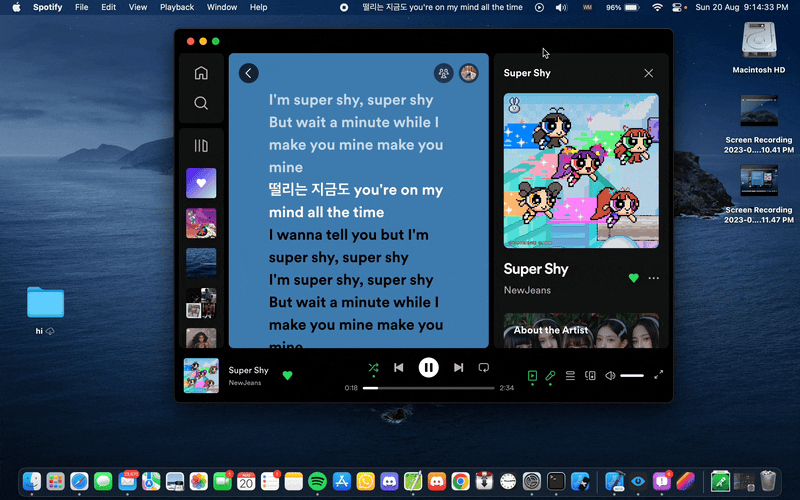This screenshot has width=800, height=500.
Task: Select the Screen Recording 10.41 PM file
Action: tap(759, 111)
